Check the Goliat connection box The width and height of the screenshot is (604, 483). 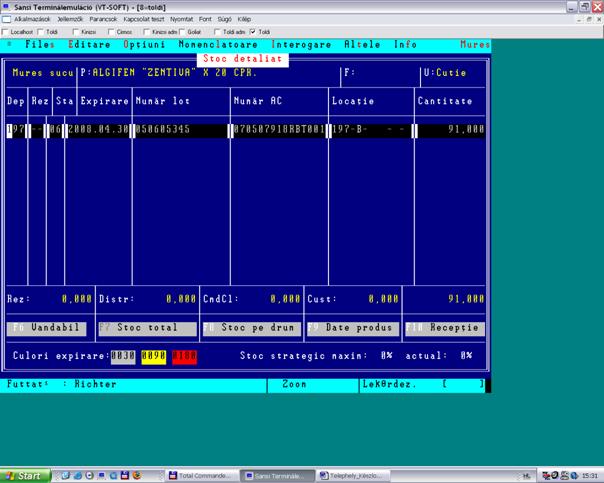[x=183, y=32]
